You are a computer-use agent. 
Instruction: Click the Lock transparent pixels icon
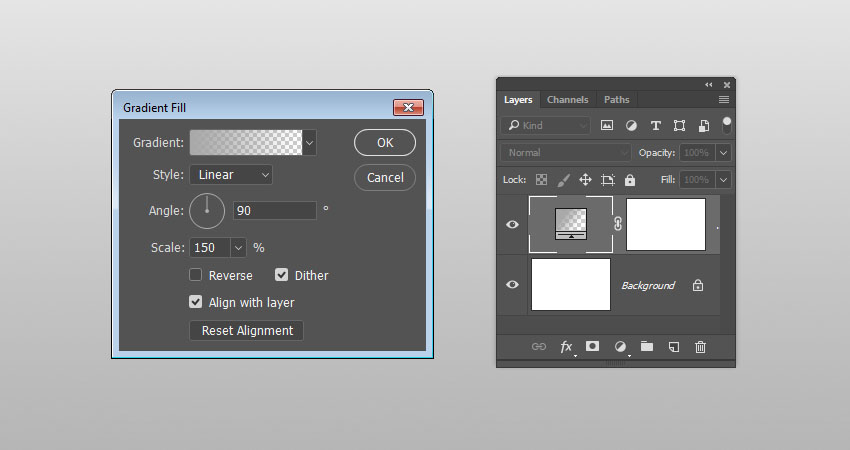pos(541,180)
